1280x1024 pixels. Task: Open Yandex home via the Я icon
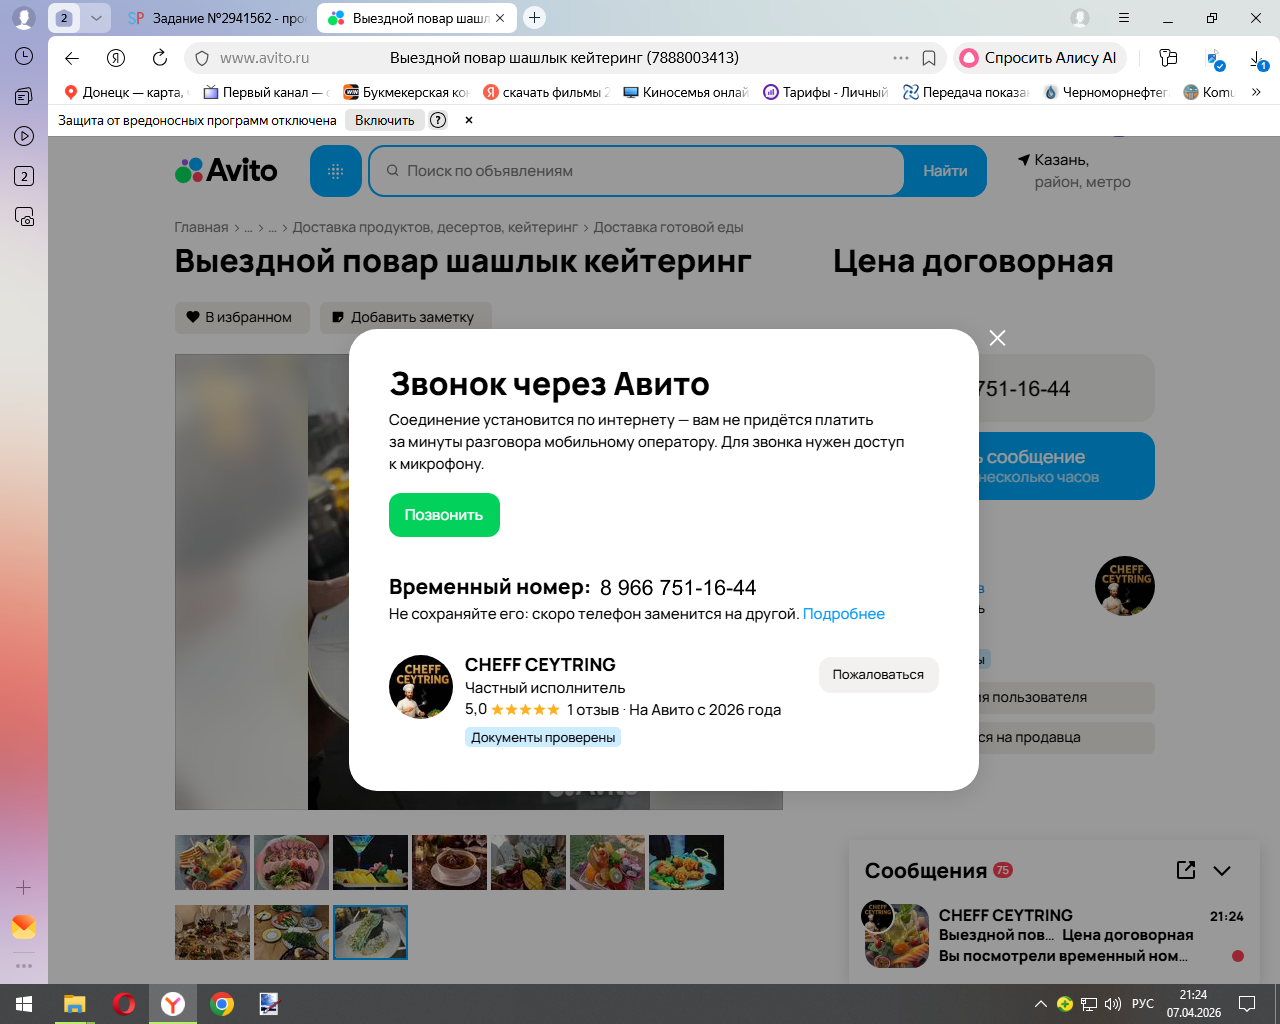pyautogui.click(x=116, y=58)
